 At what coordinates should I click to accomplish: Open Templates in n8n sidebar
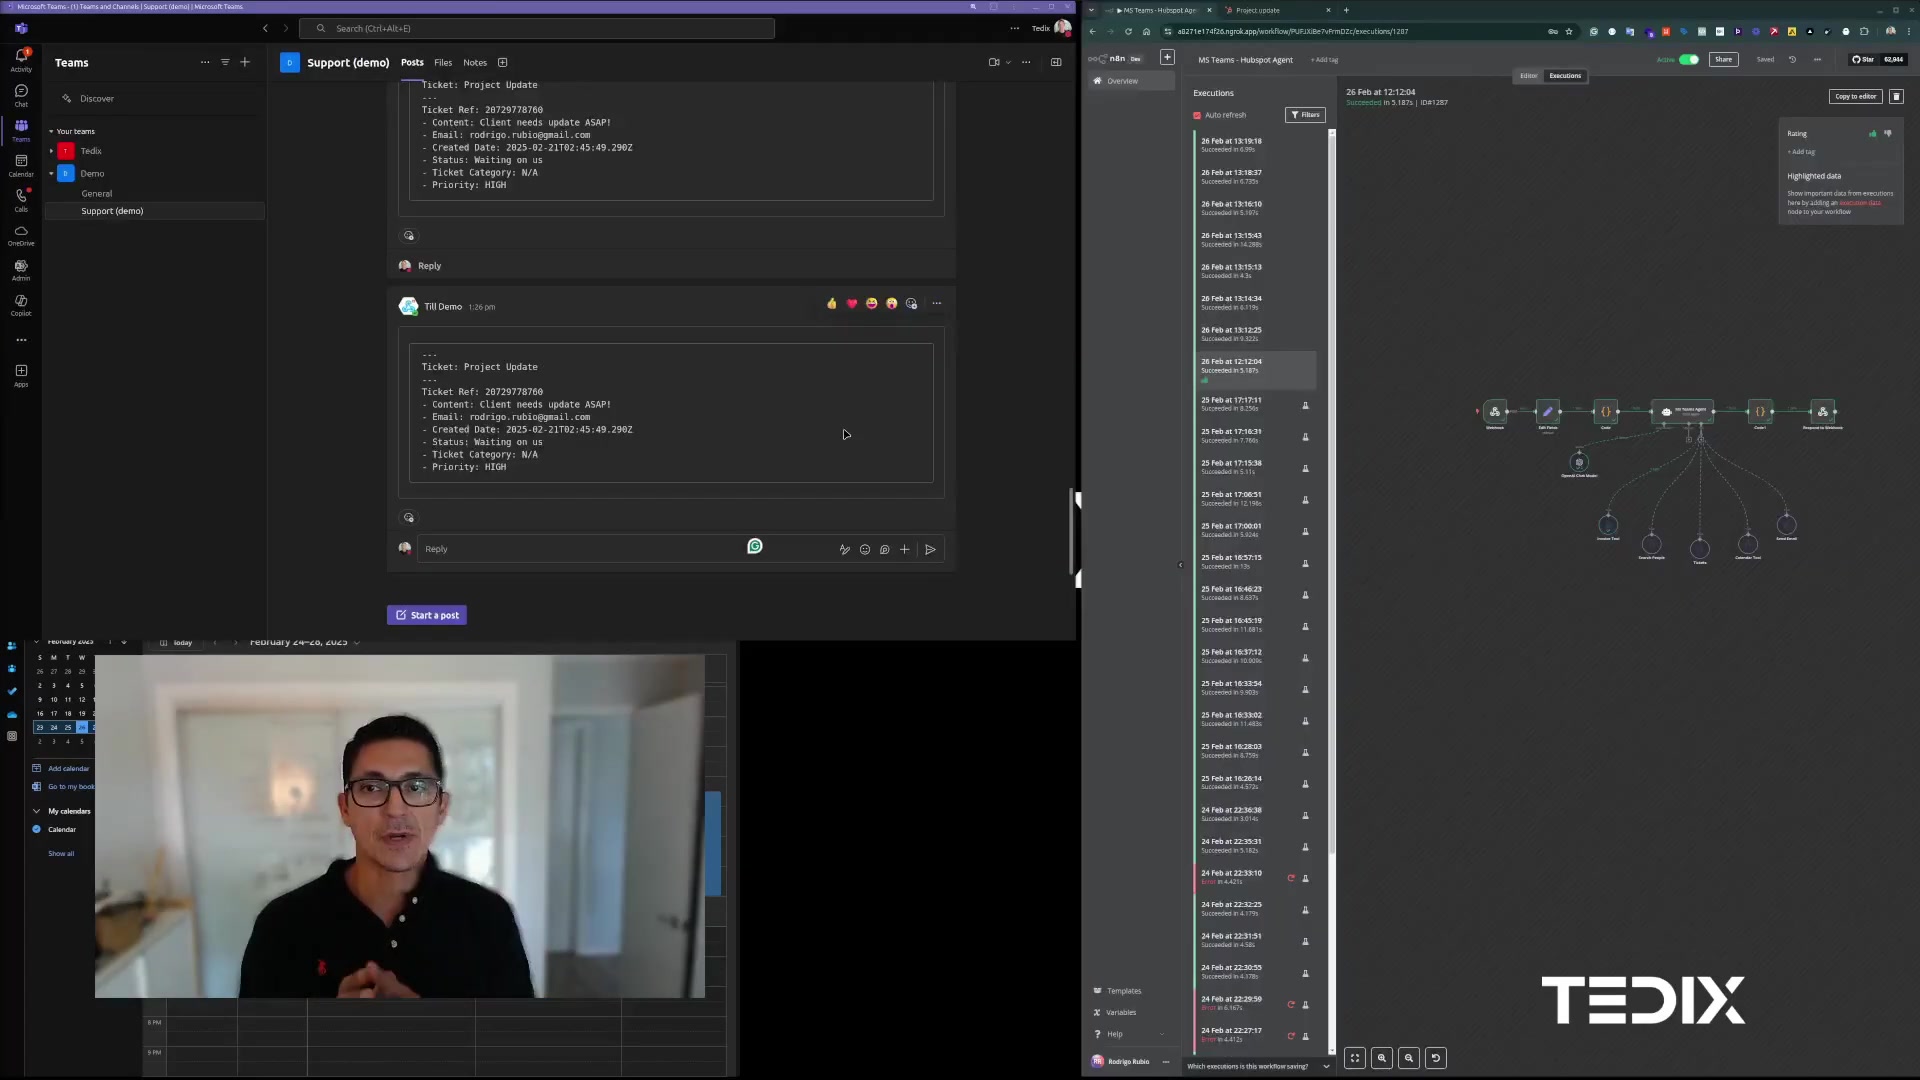(1124, 991)
